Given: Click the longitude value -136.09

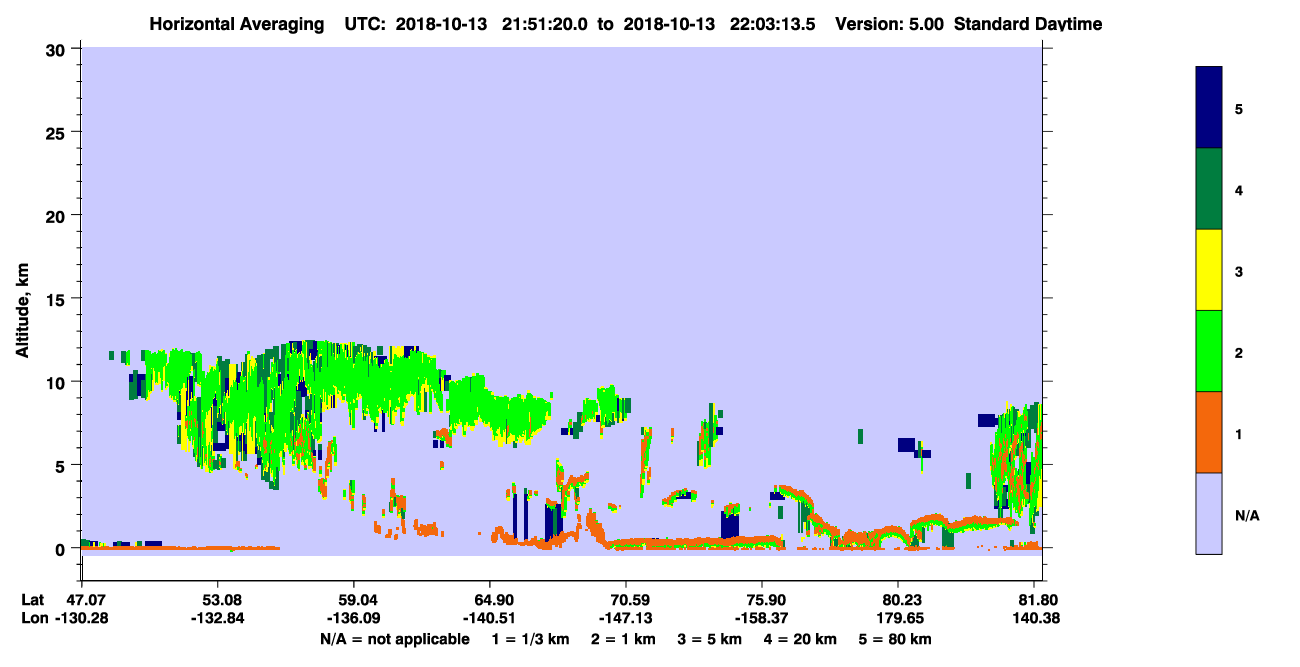Looking at the screenshot, I should [x=354, y=618].
